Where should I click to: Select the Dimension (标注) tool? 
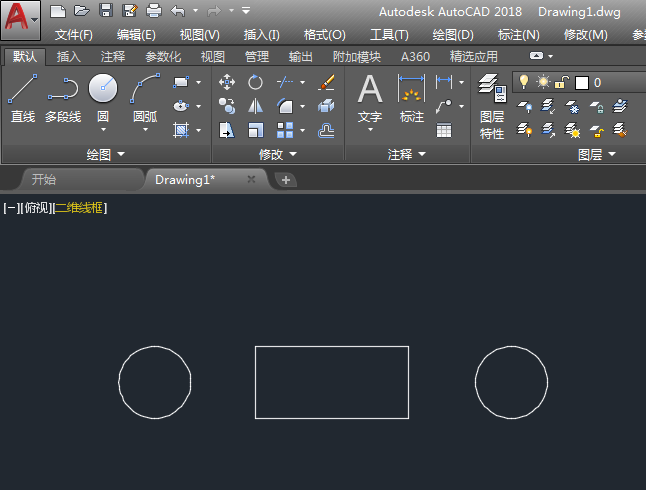(411, 98)
